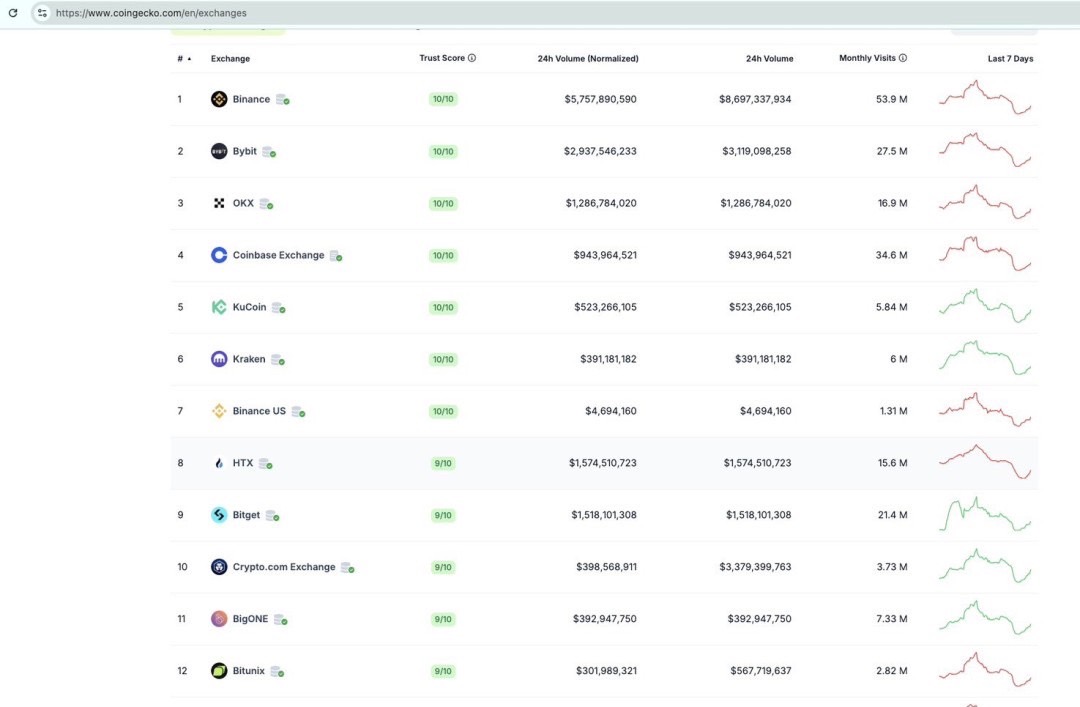Click the reserves badge next to Kraken
This screenshot has width=1080, height=707.
(x=278, y=360)
